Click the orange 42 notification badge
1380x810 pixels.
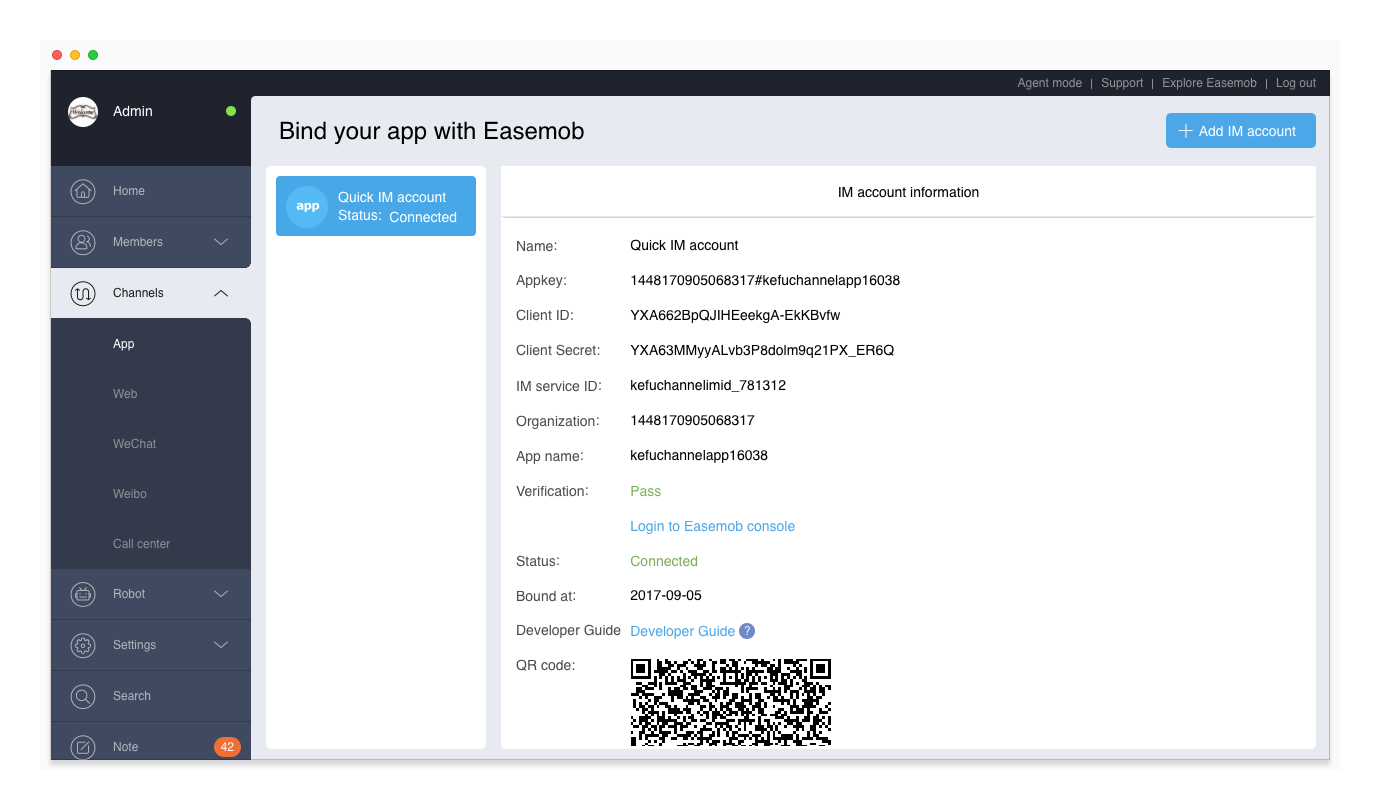(x=227, y=747)
